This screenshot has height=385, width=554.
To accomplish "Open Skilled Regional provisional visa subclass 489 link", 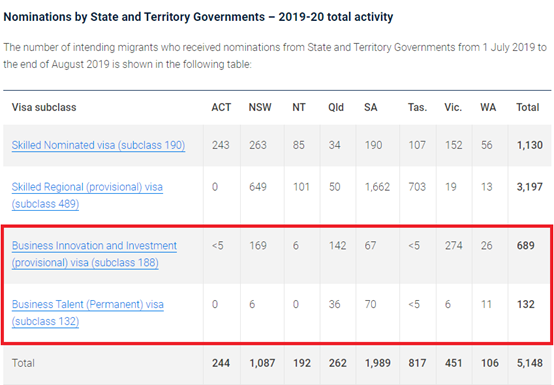I will click(x=87, y=195).
